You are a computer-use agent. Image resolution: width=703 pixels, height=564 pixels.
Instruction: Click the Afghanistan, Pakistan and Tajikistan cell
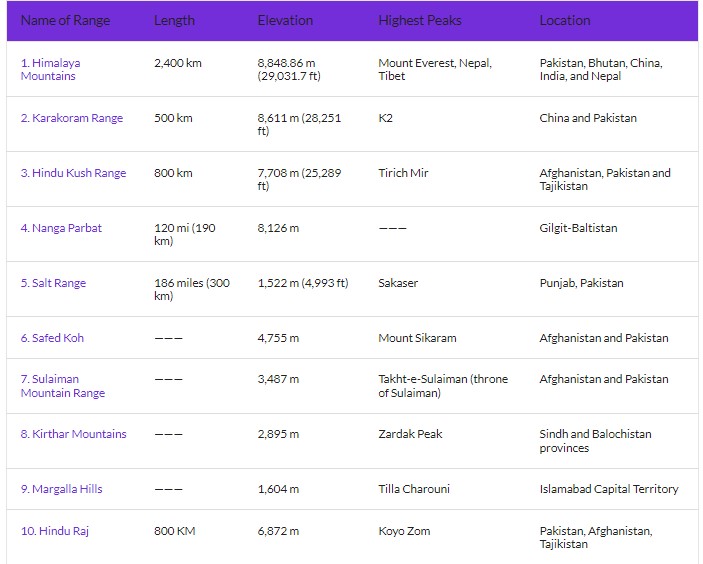[605, 179]
